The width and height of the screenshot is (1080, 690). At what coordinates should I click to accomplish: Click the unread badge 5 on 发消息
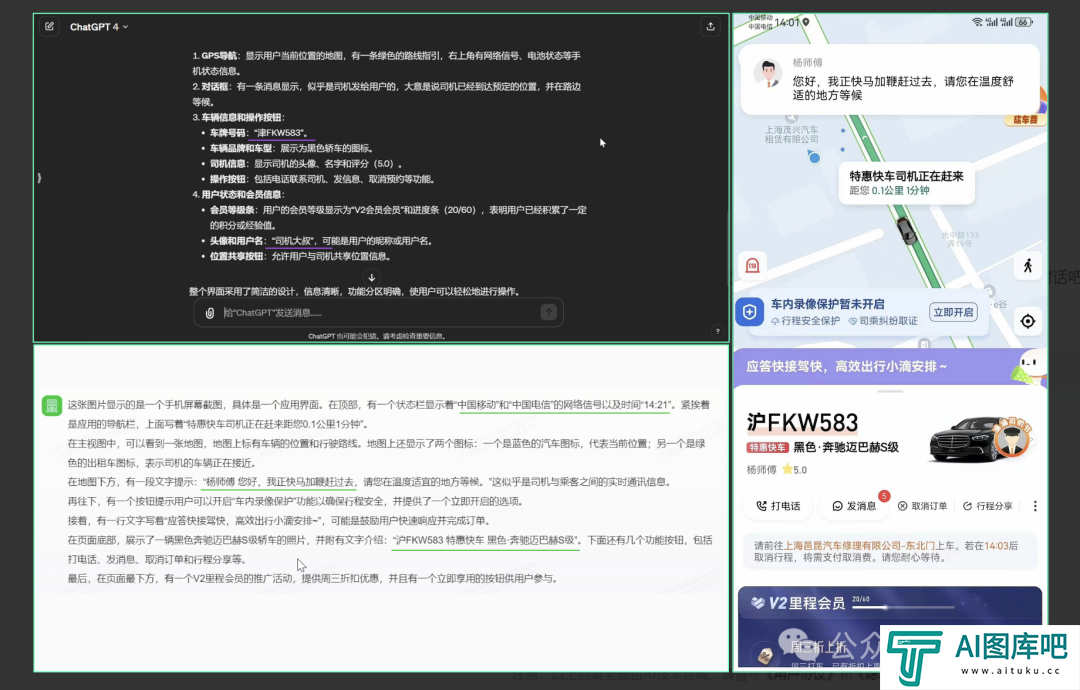tap(884, 496)
